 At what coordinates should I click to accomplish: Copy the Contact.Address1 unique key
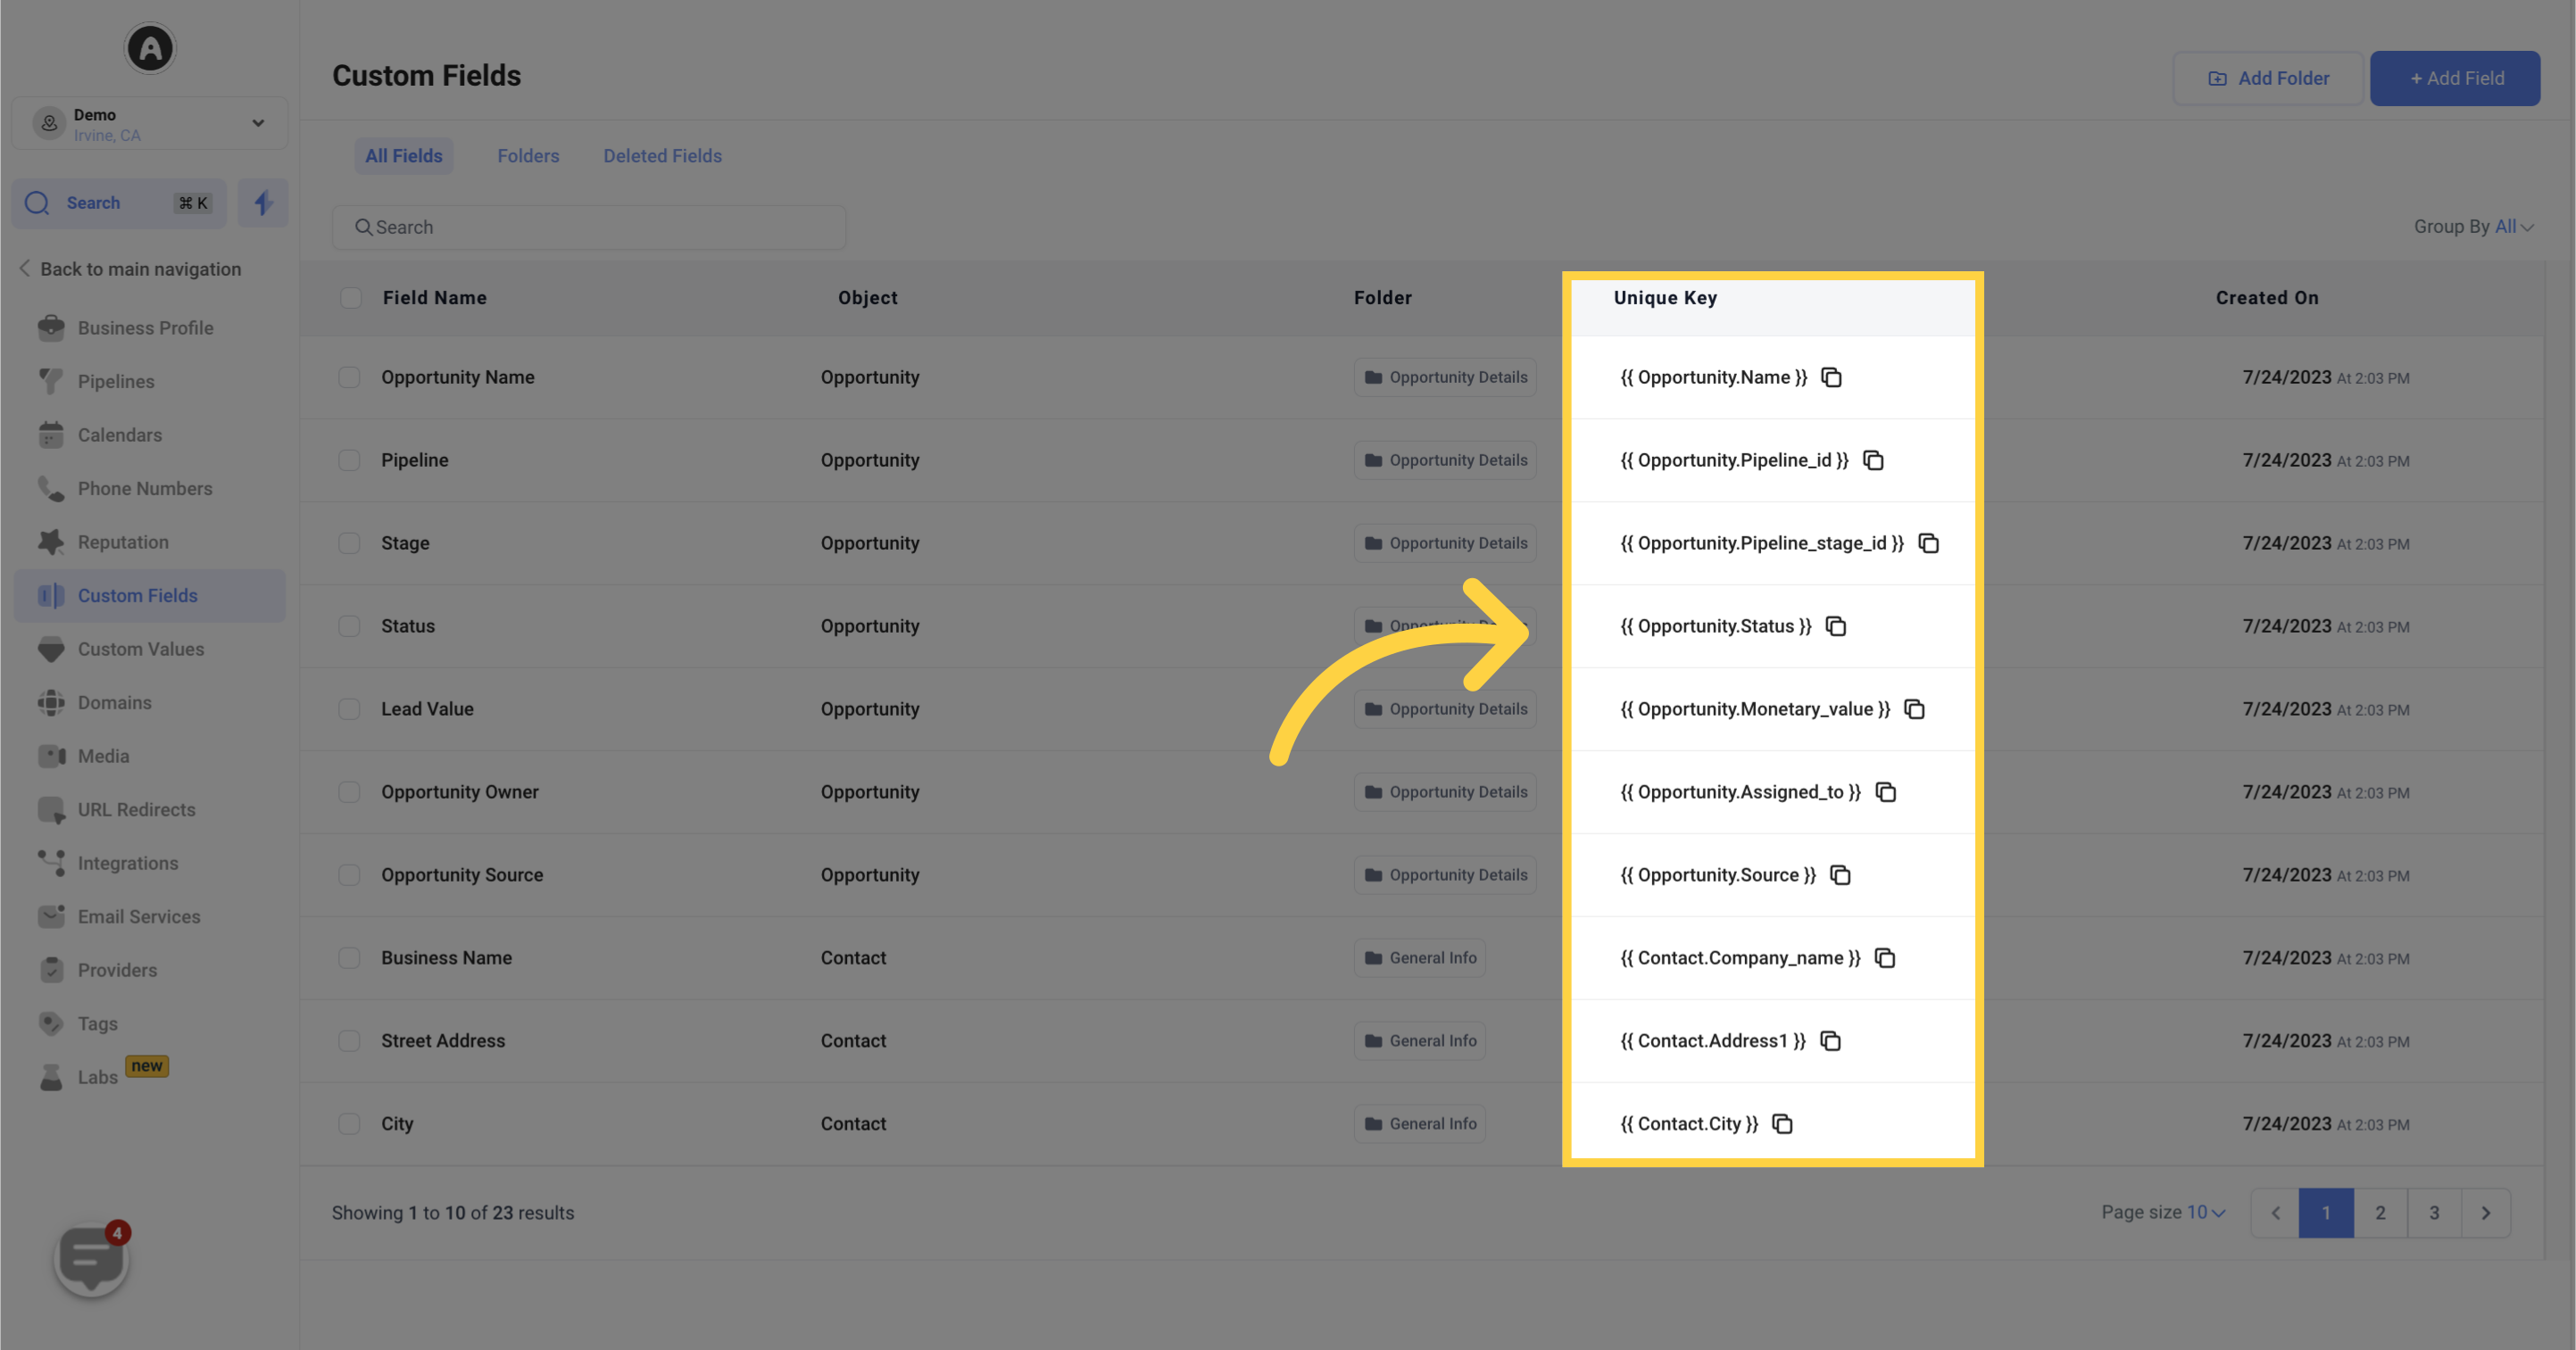coord(1830,1041)
